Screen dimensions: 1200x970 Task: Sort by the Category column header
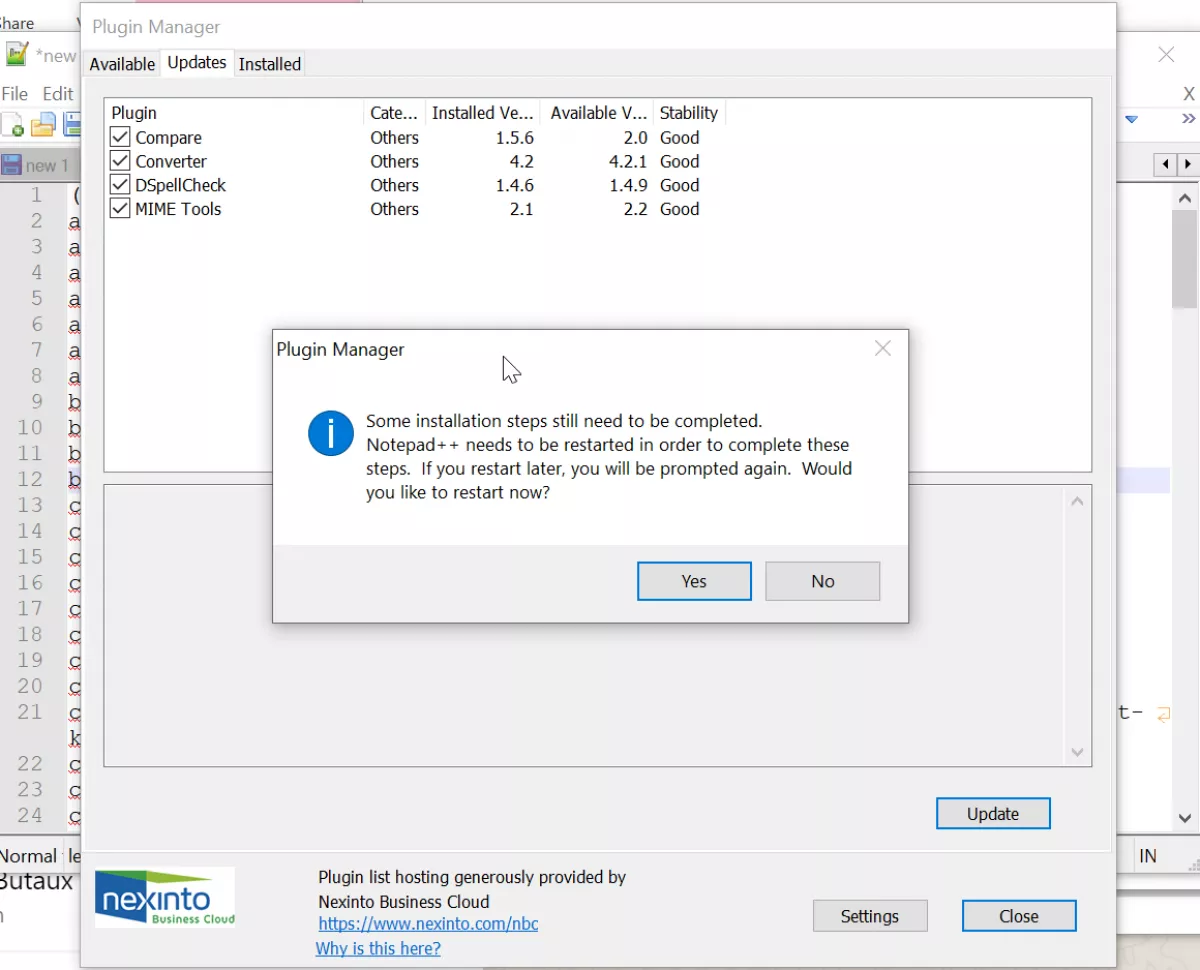point(395,113)
